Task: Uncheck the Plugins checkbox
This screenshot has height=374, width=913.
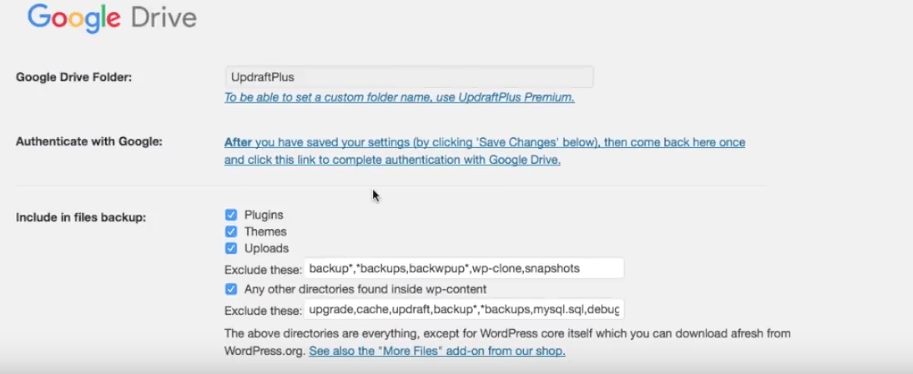Action: click(231, 215)
